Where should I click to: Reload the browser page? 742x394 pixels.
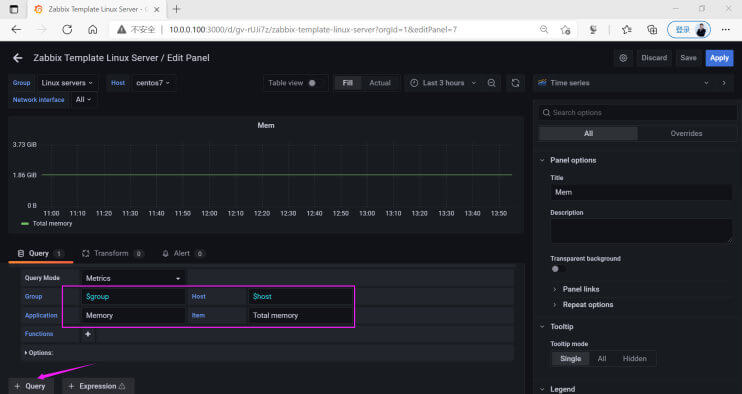point(67,29)
